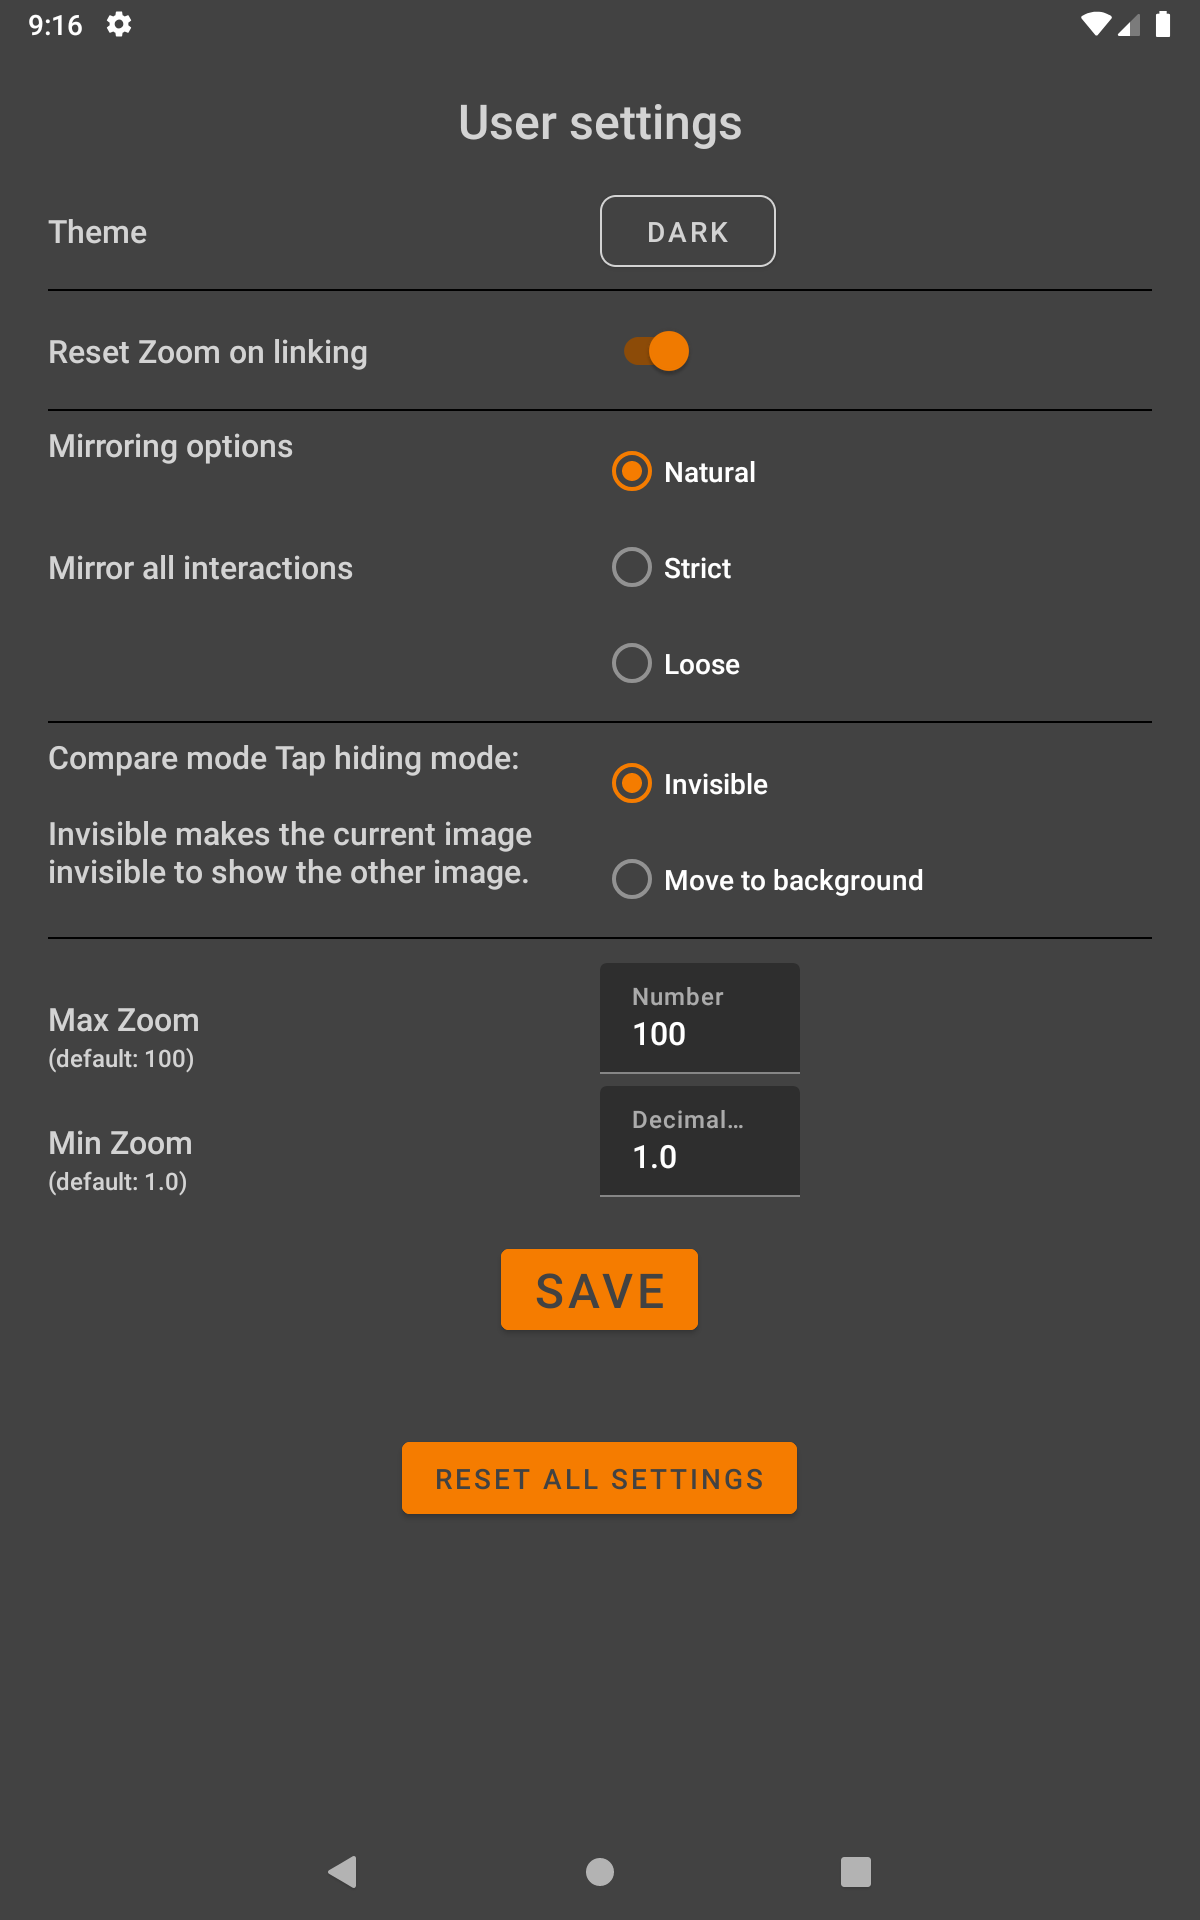Viewport: 1200px width, 1920px height.
Task: Click RESET ALL SETTINGS button
Action: tap(599, 1478)
